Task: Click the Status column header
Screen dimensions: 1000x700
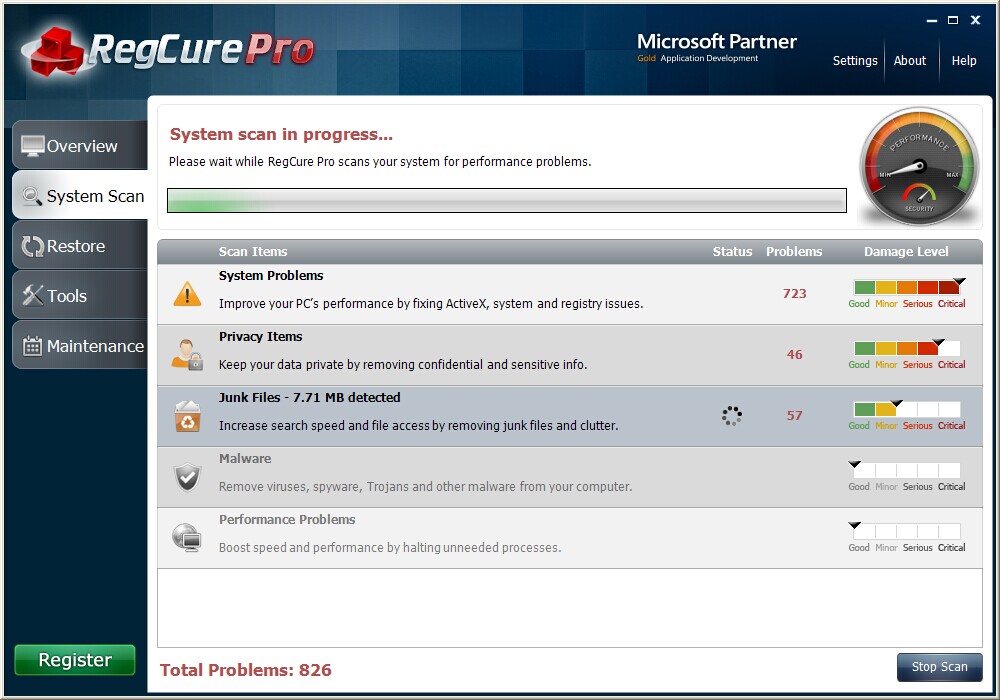Action: 732,252
